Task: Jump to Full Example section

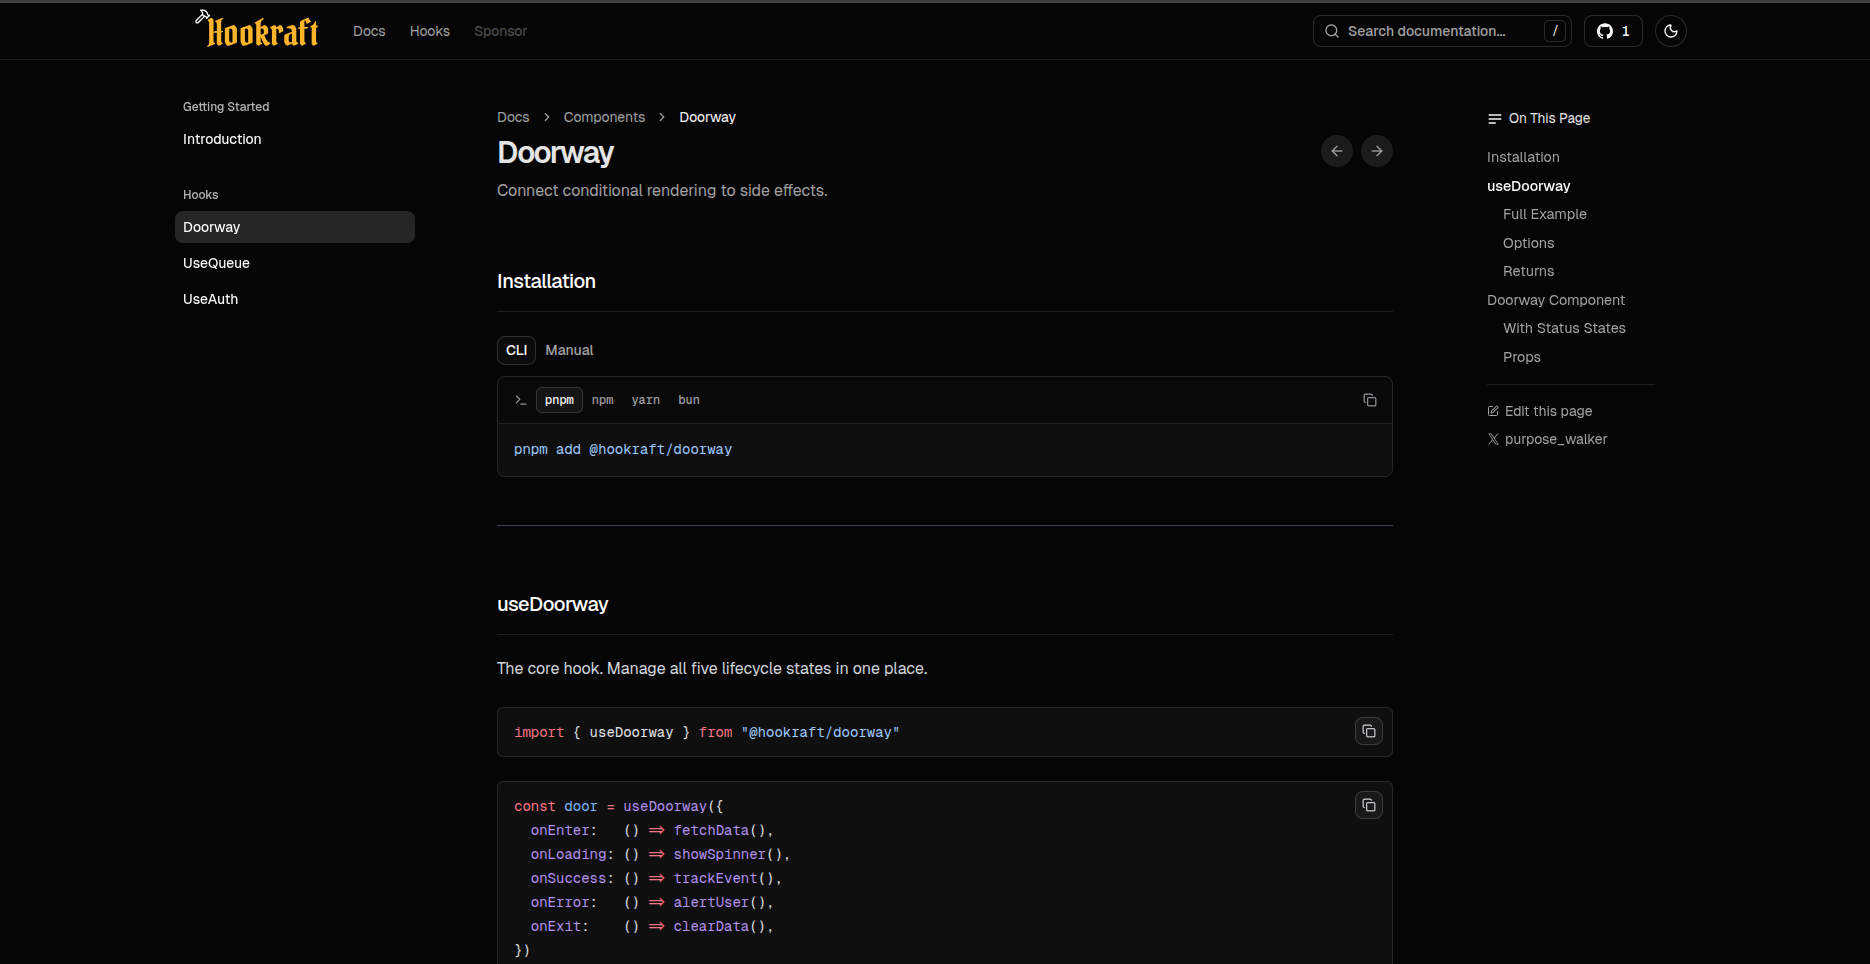Action: pyautogui.click(x=1544, y=214)
